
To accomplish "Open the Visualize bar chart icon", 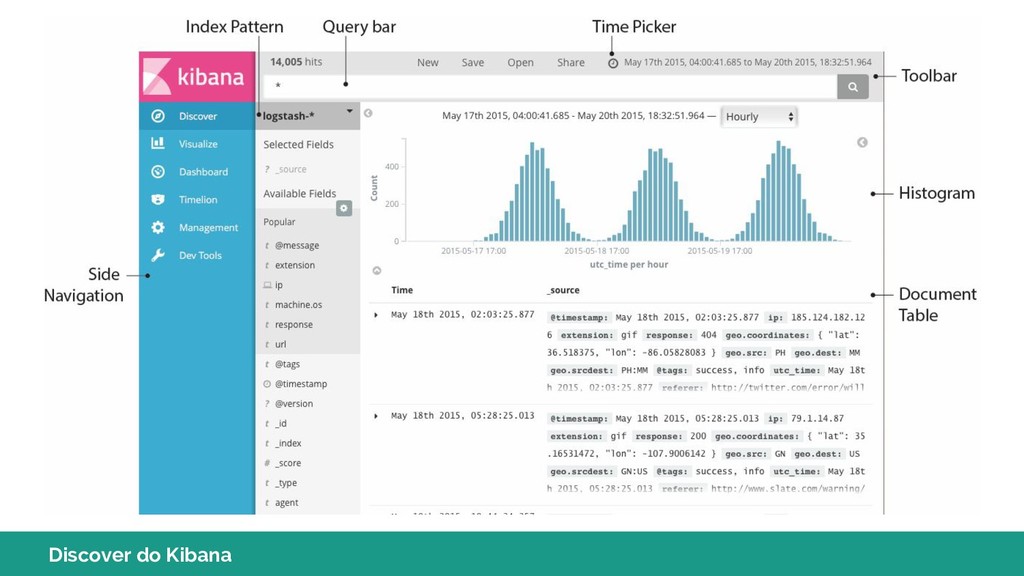I will (x=158, y=143).
